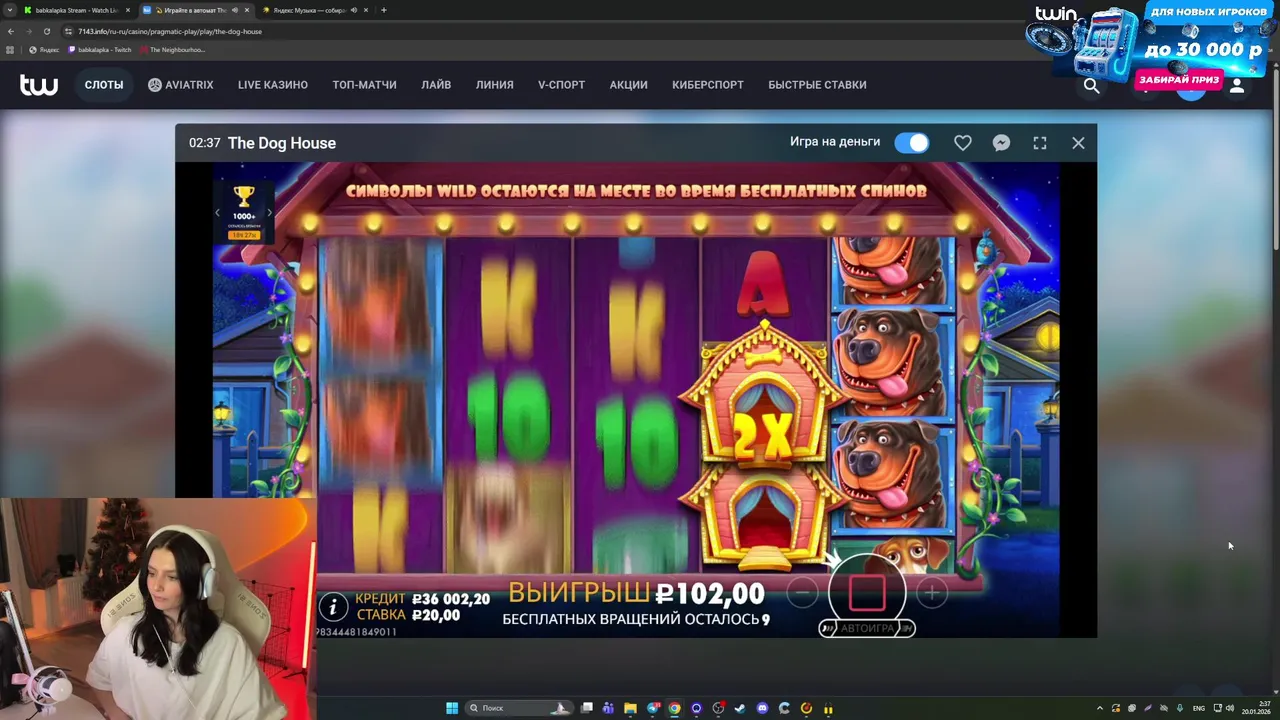1280x720 pixels.
Task: Open the Яндекс bookmark
Action: coord(44,50)
